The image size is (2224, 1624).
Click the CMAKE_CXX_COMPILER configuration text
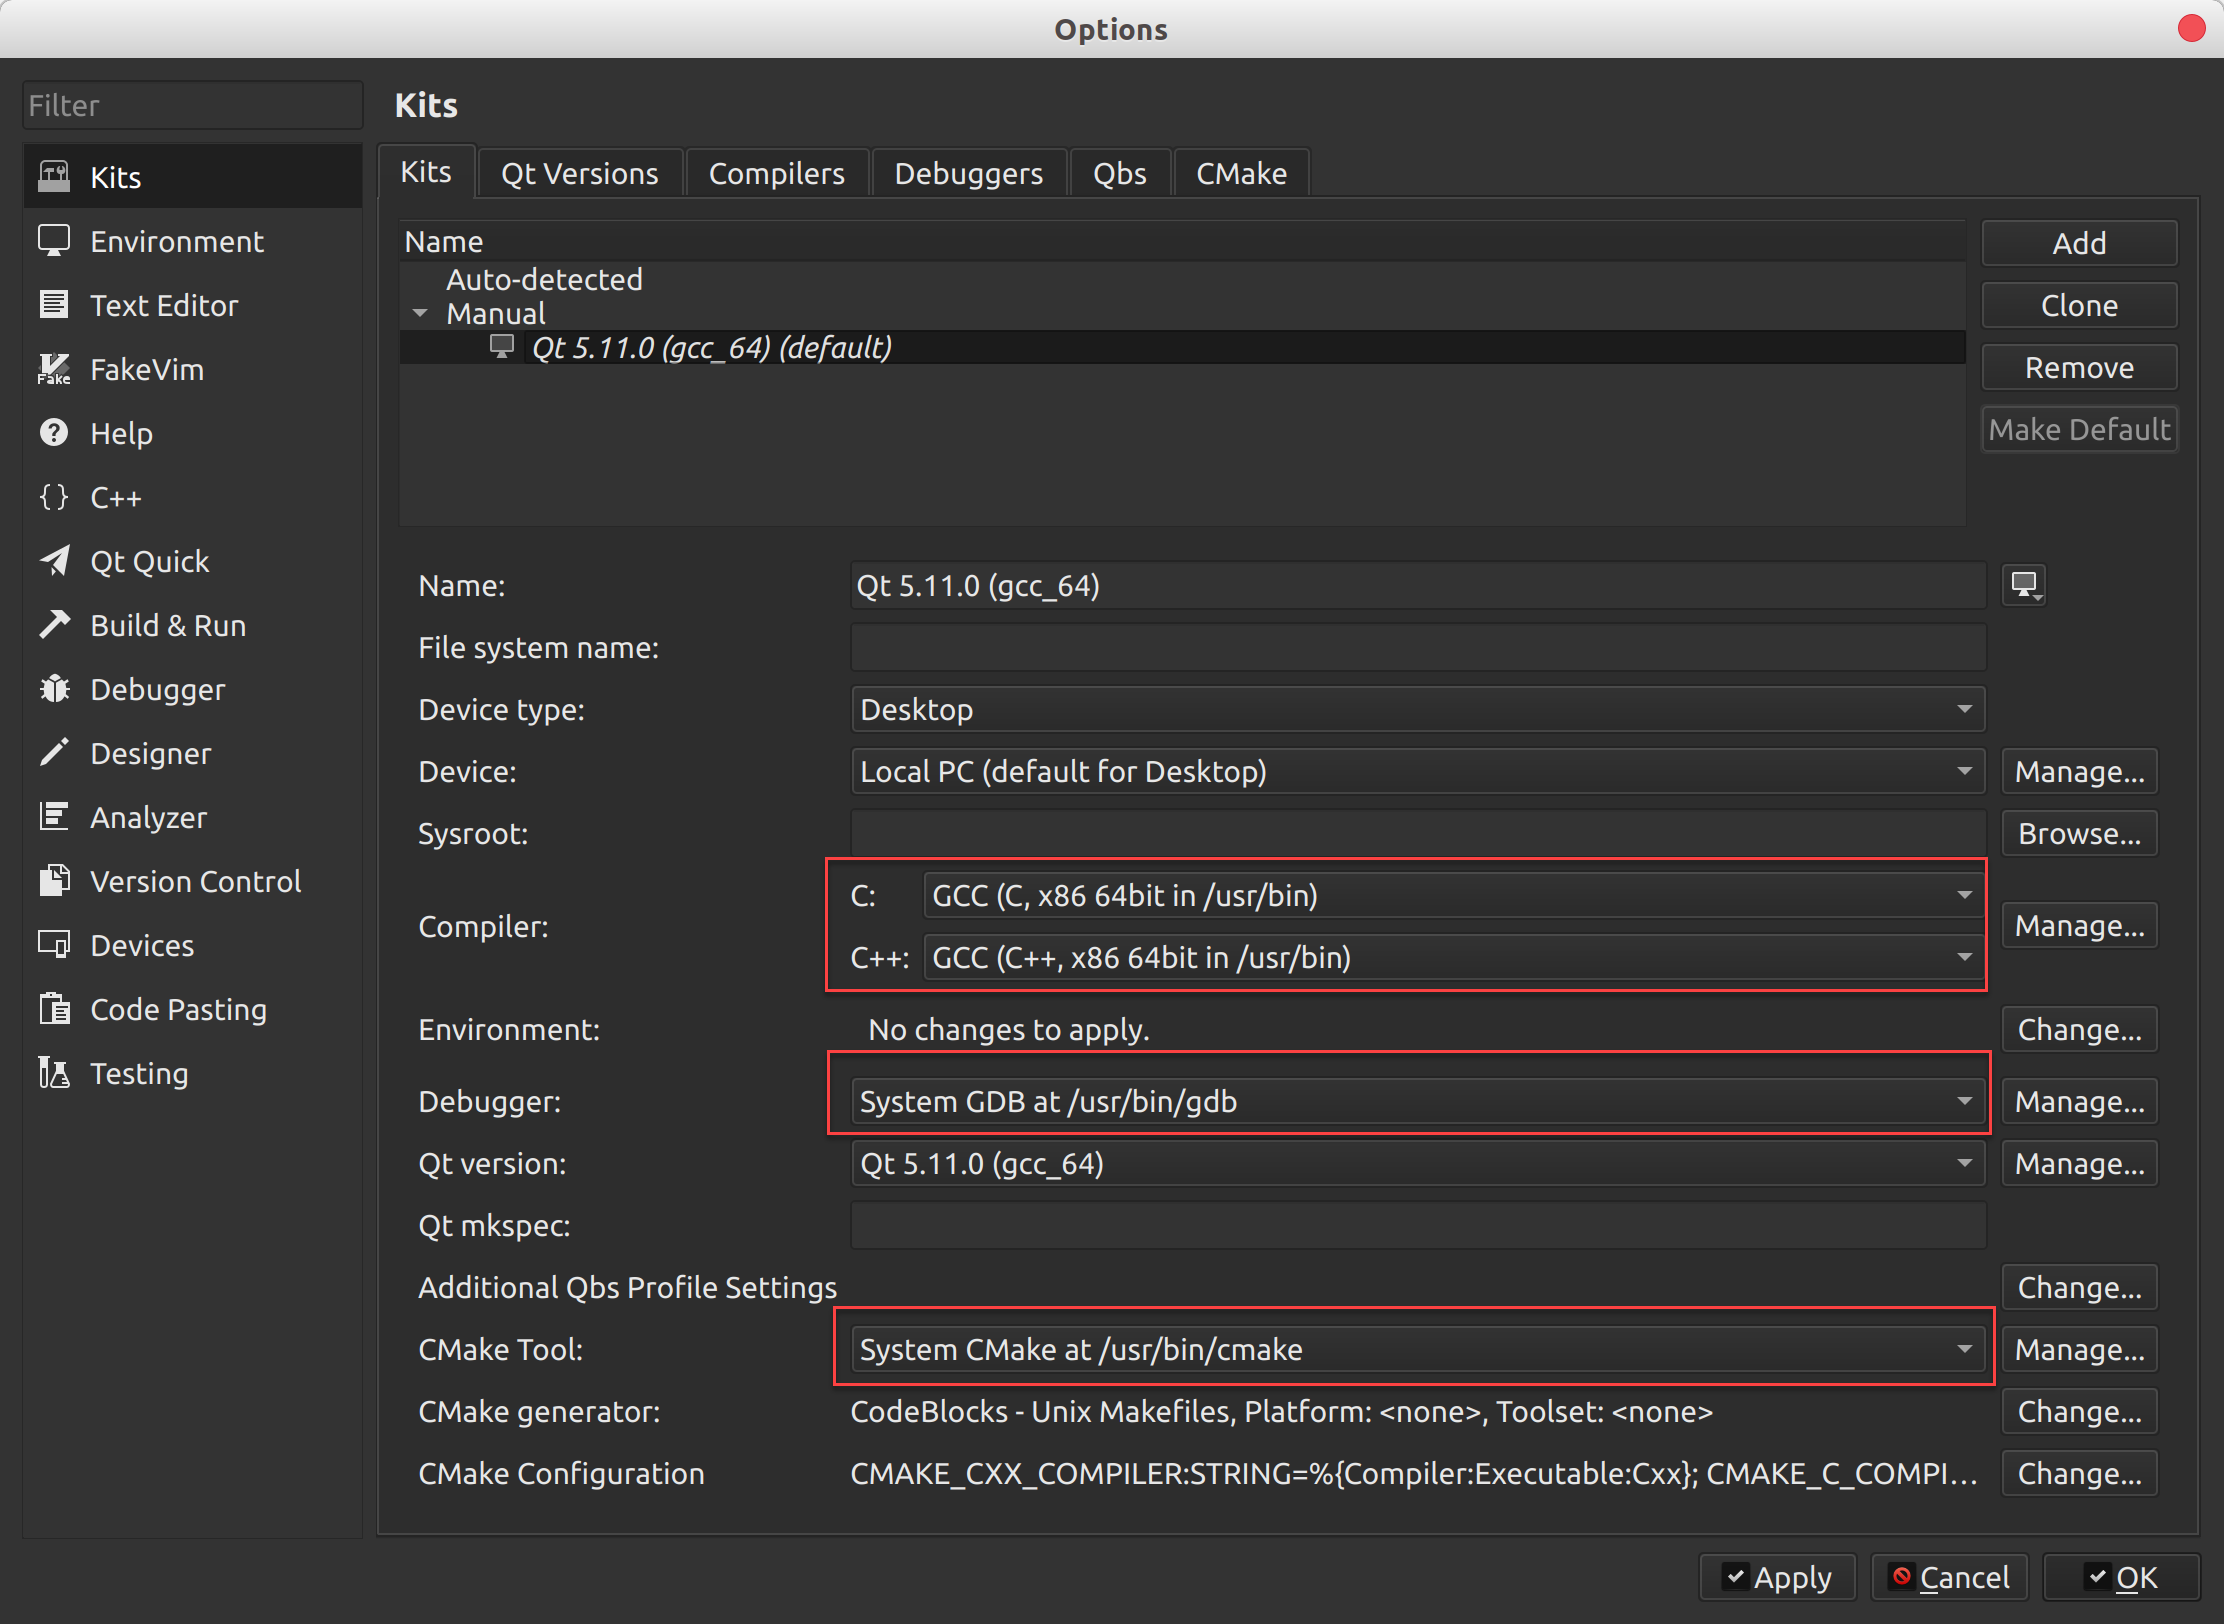point(1414,1473)
